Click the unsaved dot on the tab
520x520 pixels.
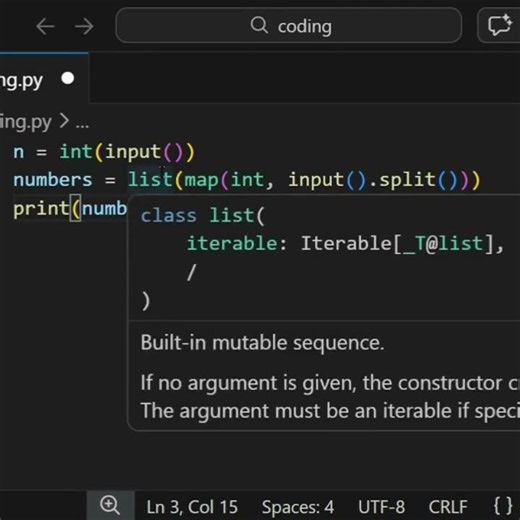[x=68, y=79]
